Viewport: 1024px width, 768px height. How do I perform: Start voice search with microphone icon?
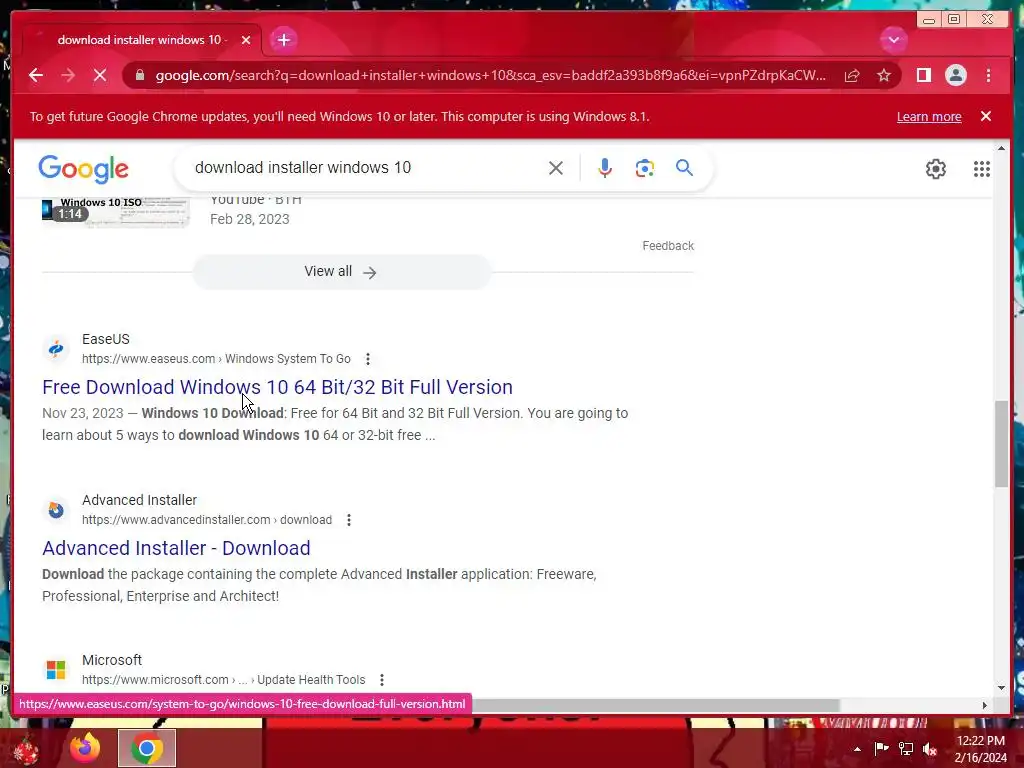pyautogui.click(x=605, y=168)
